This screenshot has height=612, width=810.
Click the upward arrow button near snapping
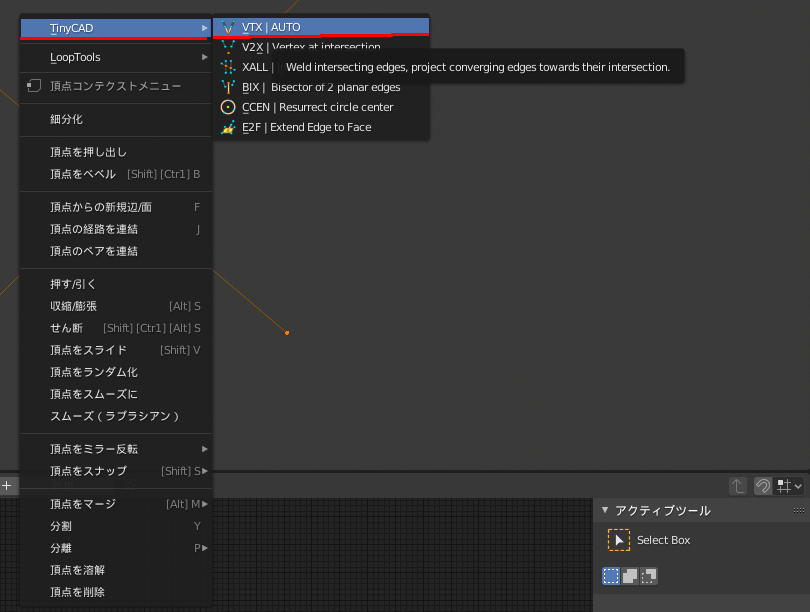738,486
